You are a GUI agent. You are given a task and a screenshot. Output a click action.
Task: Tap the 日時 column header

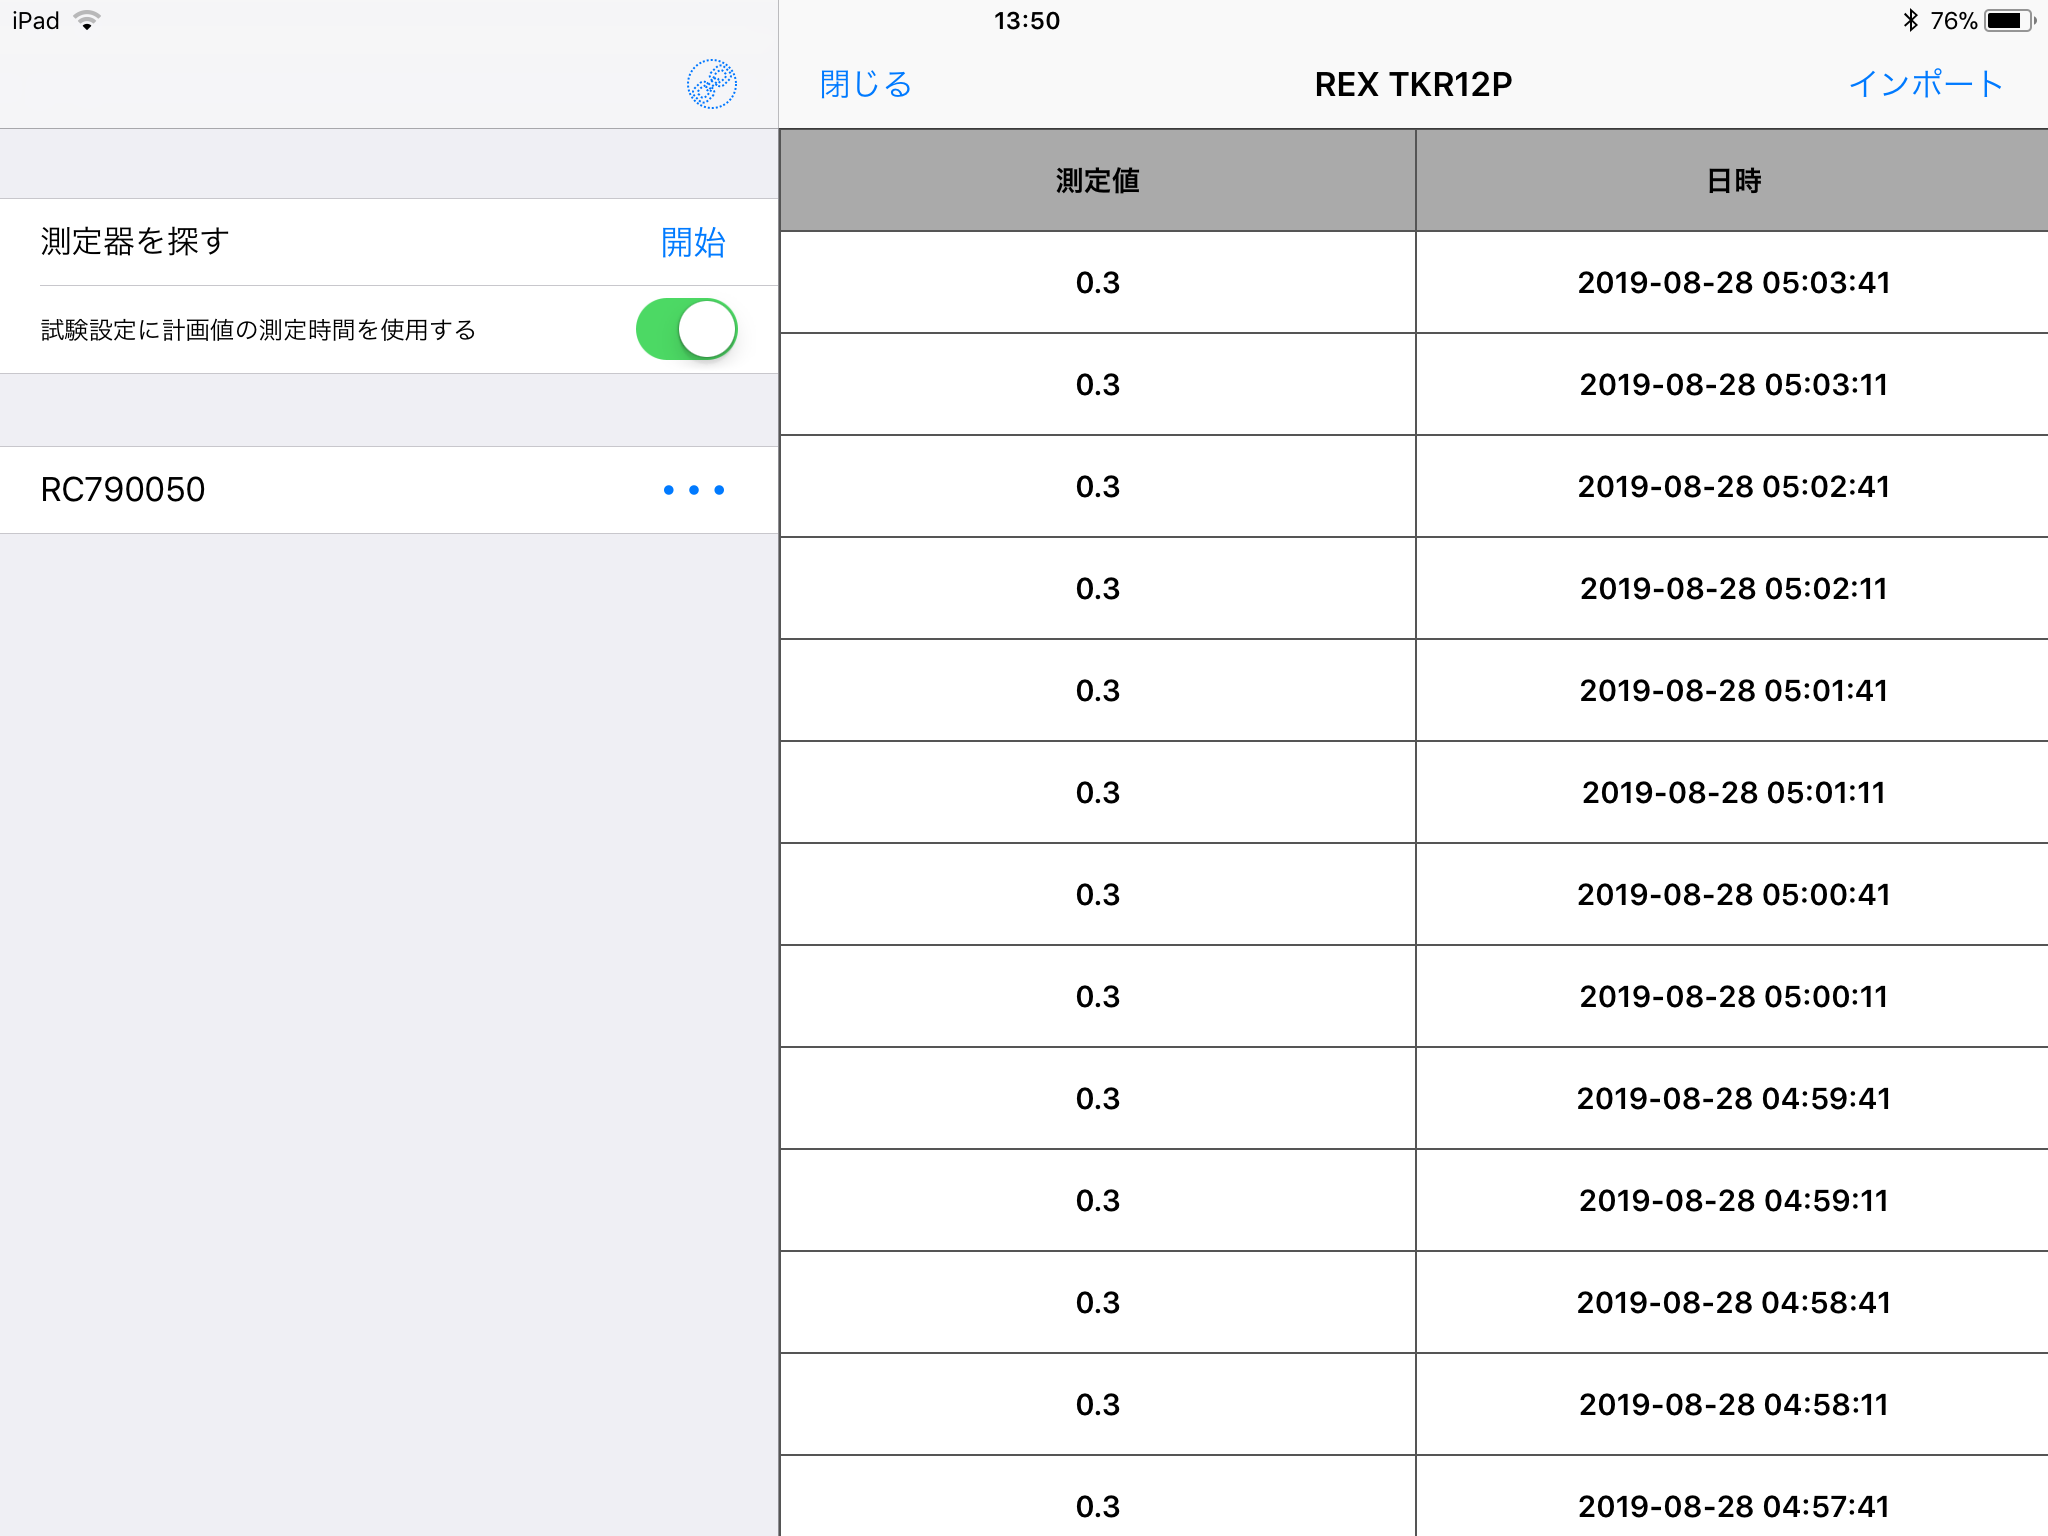1733,181
